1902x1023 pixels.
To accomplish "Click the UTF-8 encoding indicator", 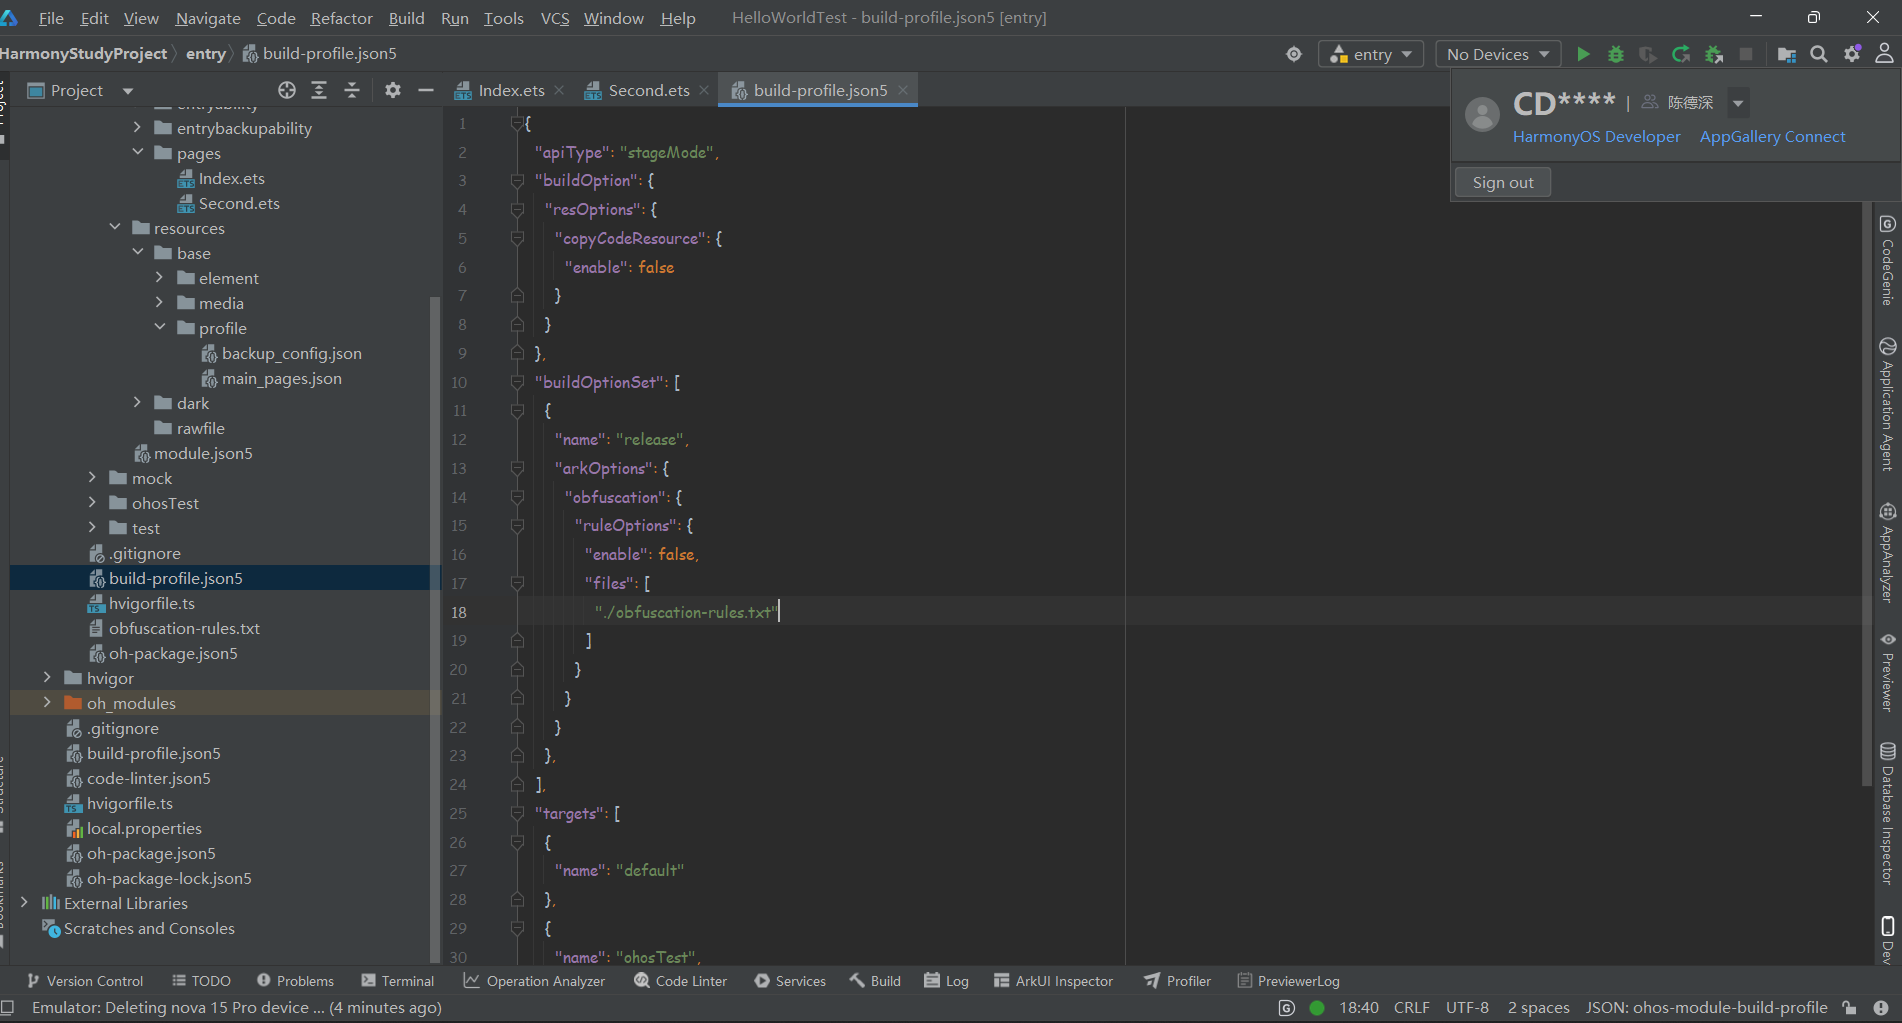I will 1466,1008.
